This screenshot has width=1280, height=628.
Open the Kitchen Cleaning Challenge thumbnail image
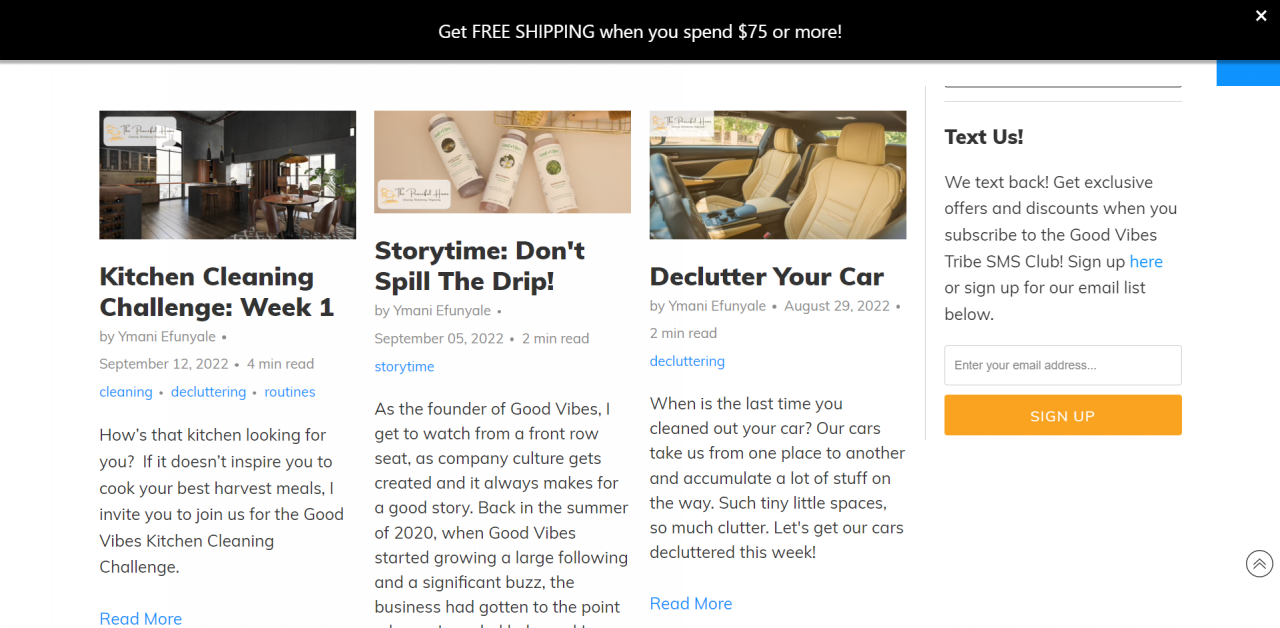tap(227, 175)
